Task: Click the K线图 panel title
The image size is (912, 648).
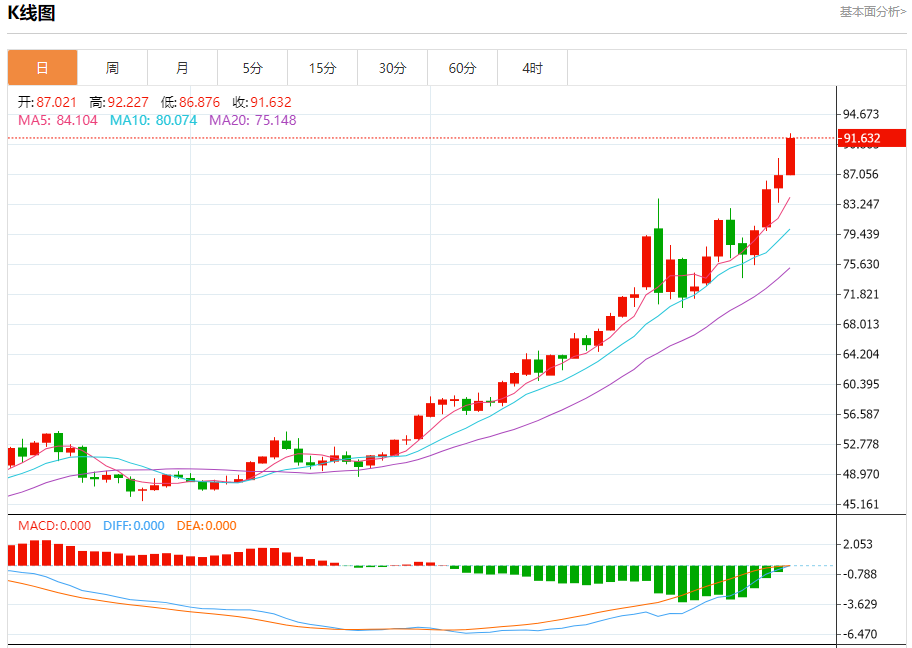Action: 32,13
